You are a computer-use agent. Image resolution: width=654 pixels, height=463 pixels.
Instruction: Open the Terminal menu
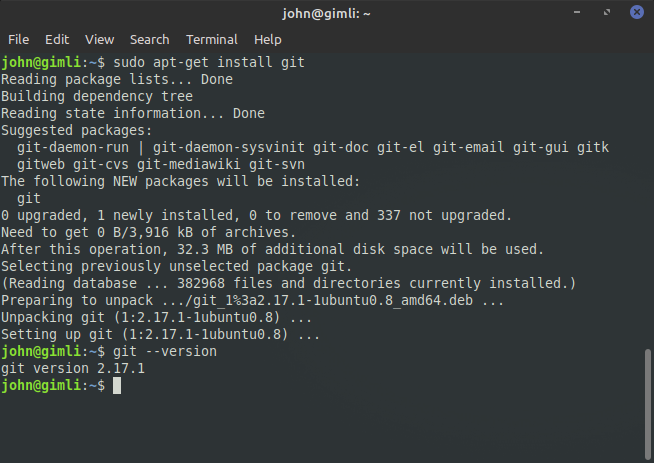(211, 40)
